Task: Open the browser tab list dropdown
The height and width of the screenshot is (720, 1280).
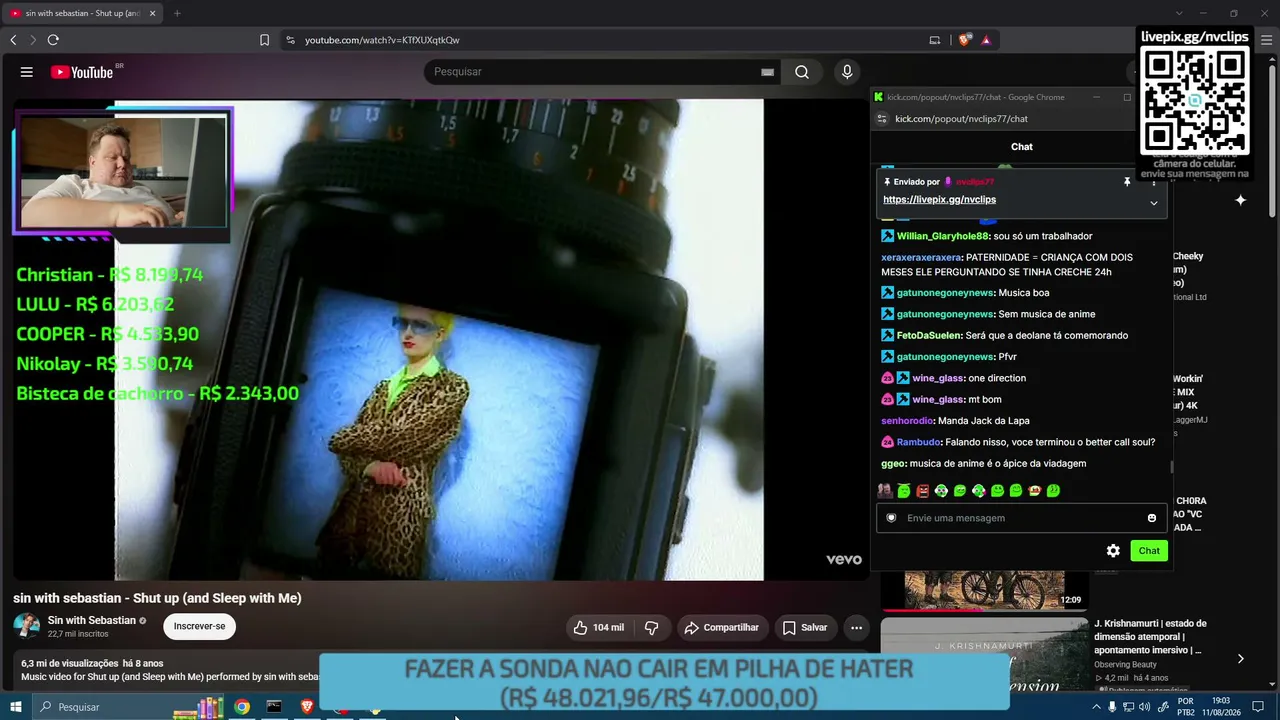Action: pyautogui.click(x=1179, y=13)
